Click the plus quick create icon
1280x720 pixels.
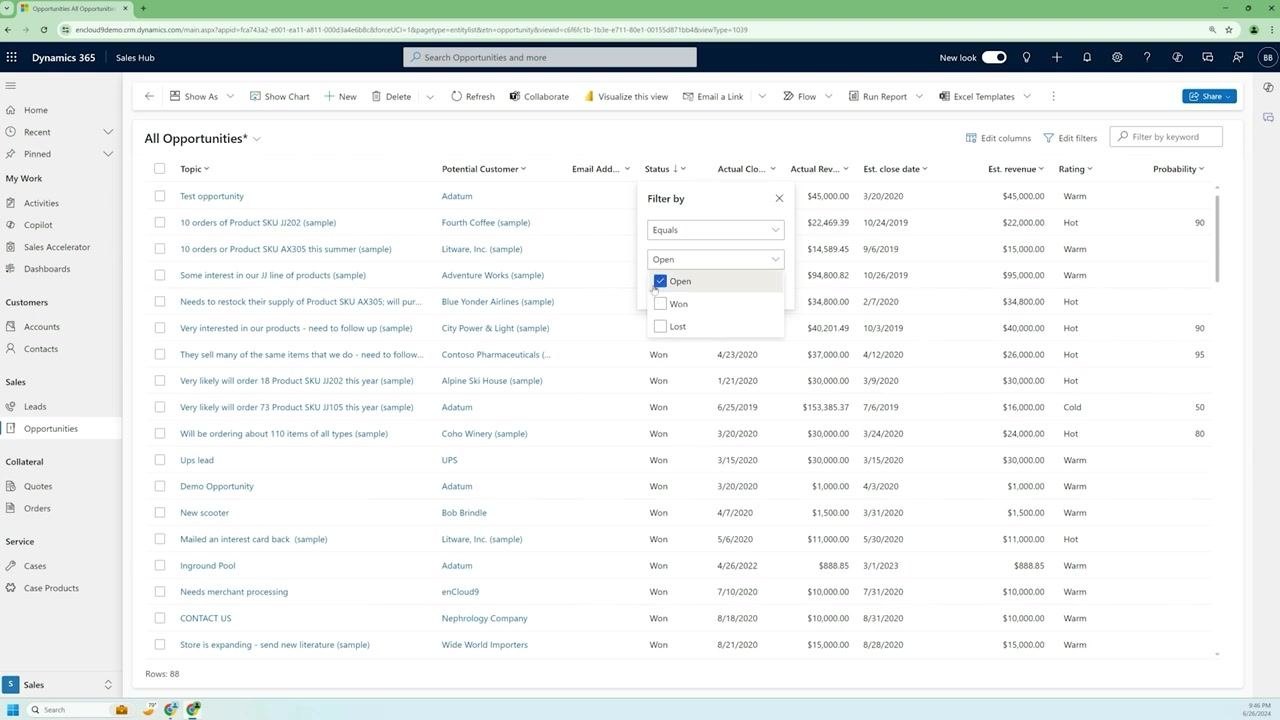click(x=1056, y=57)
